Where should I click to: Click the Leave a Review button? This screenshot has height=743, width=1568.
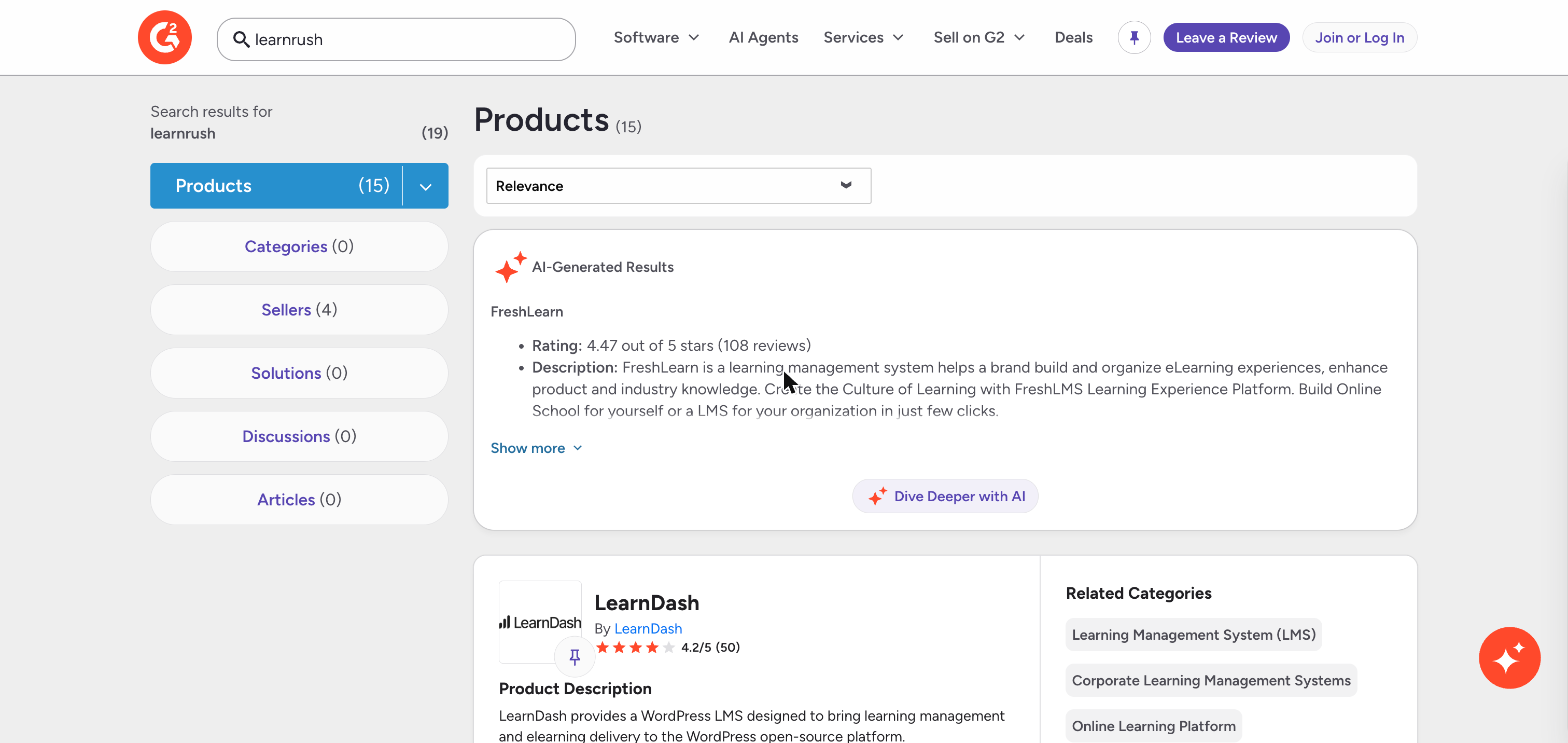[1226, 38]
